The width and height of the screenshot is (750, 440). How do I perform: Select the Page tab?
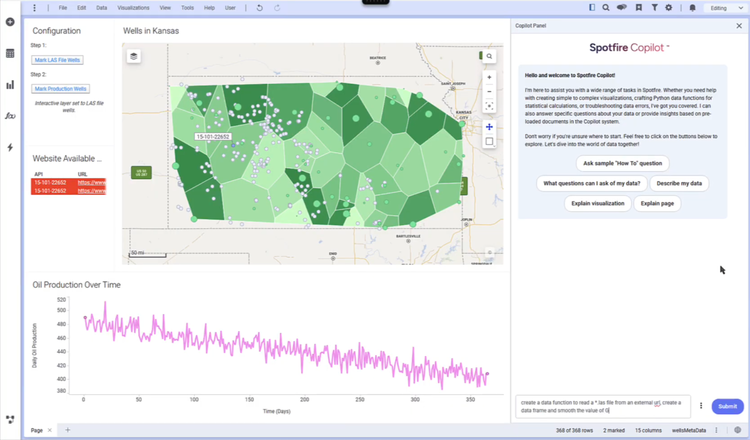click(37, 430)
